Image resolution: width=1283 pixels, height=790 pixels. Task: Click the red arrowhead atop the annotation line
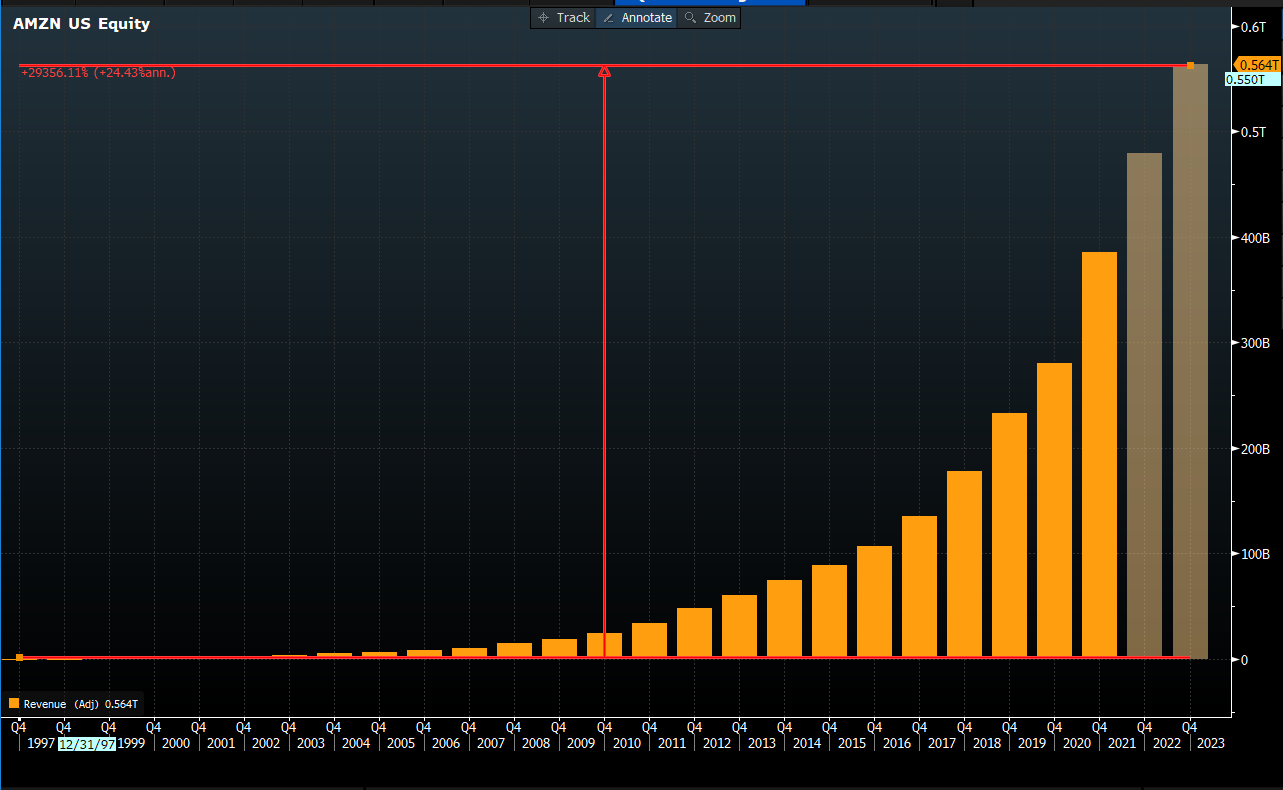click(604, 71)
